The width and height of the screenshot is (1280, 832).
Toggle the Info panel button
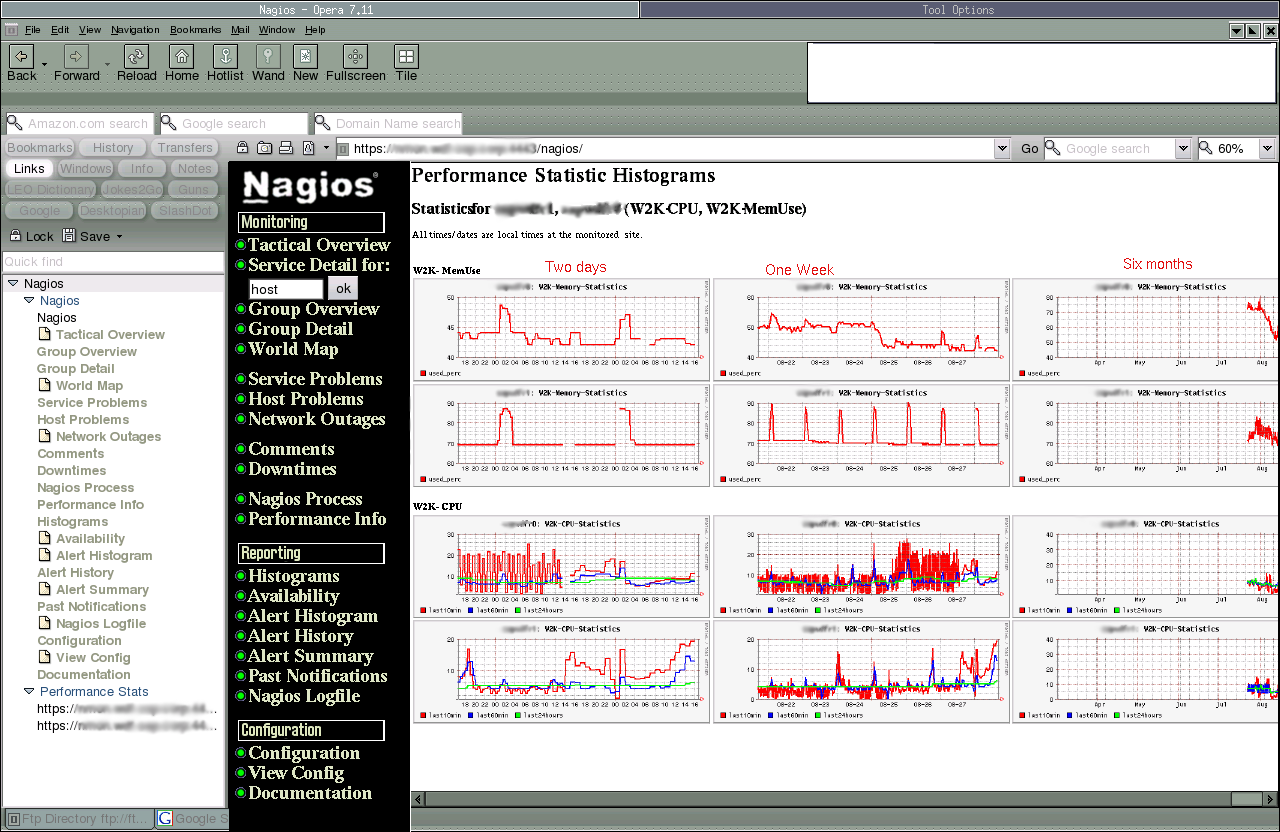(x=142, y=168)
